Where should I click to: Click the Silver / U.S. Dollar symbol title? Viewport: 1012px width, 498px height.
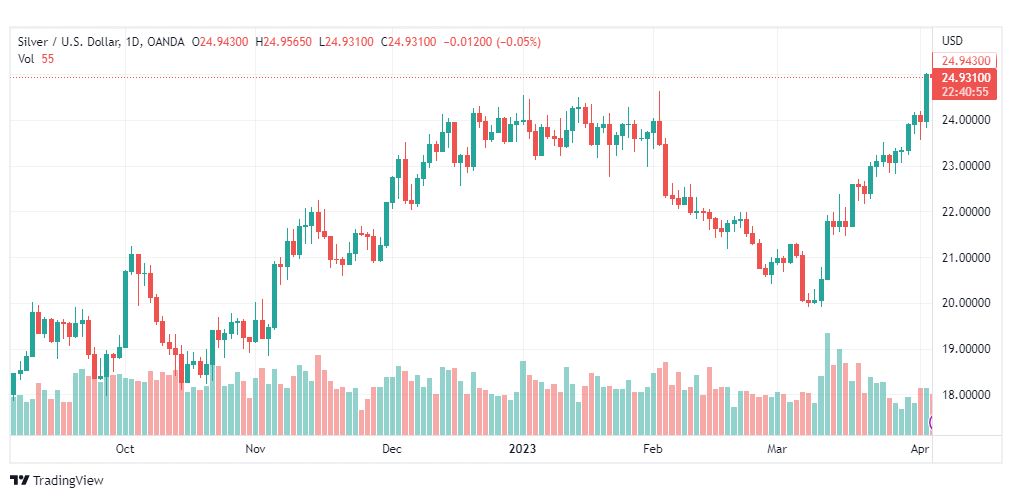(x=64, y=41)
